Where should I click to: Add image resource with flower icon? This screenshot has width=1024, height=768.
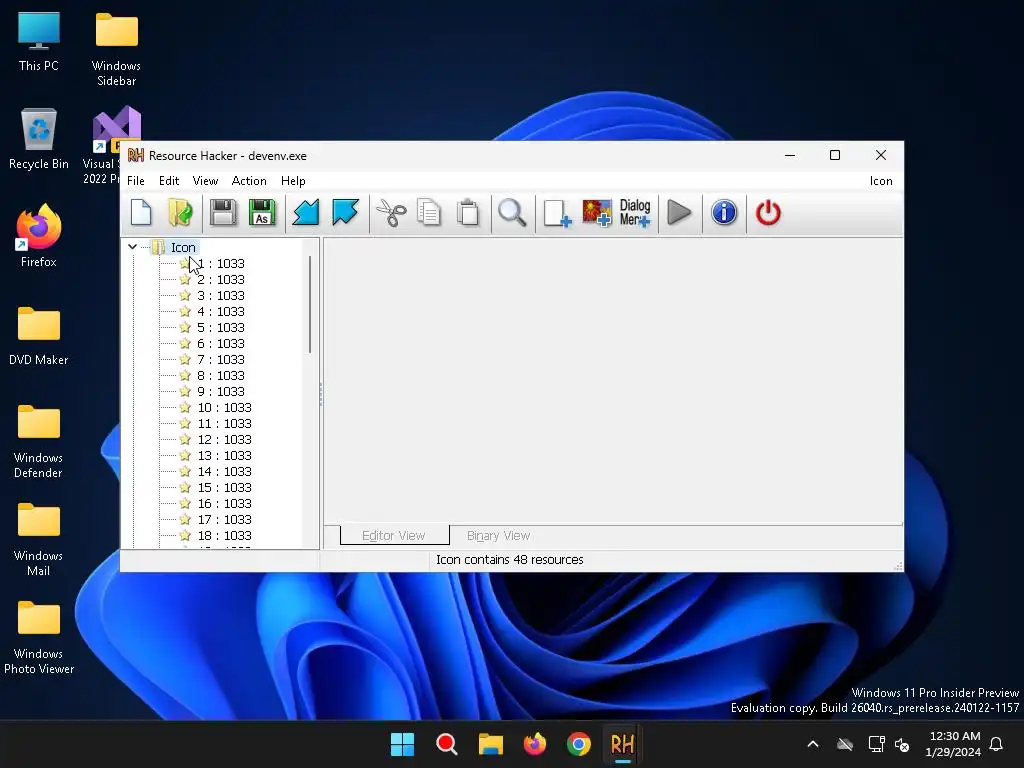596,213
